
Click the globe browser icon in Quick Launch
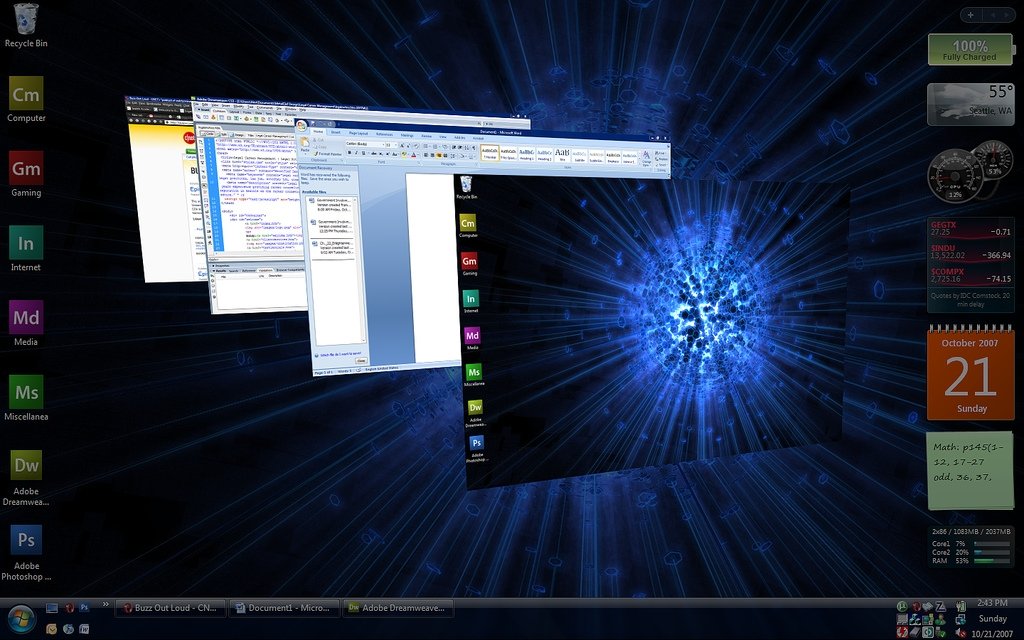pyautogui.click(x=69, y=629)
